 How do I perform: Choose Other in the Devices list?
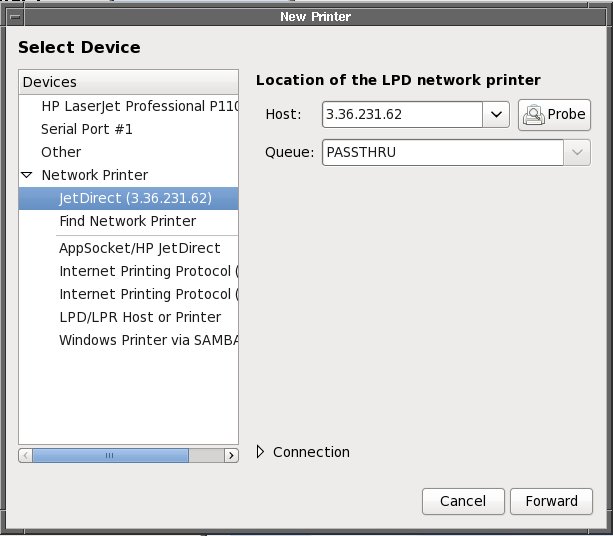point(61,152)
